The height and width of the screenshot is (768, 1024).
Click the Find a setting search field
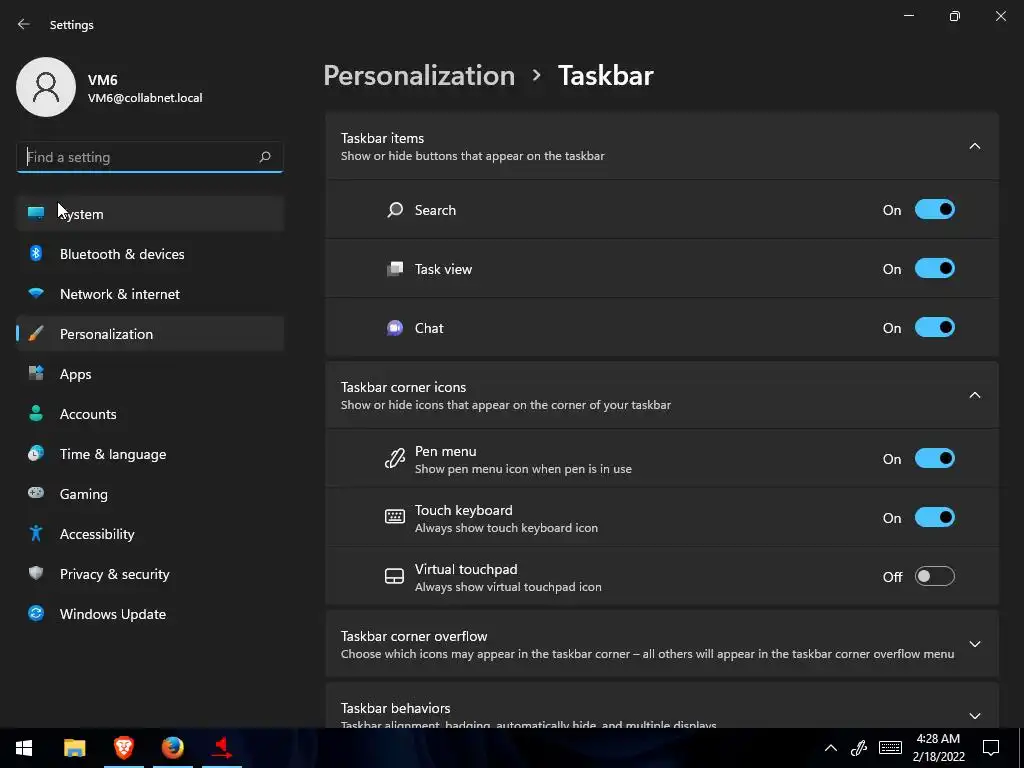click(150, 157)
